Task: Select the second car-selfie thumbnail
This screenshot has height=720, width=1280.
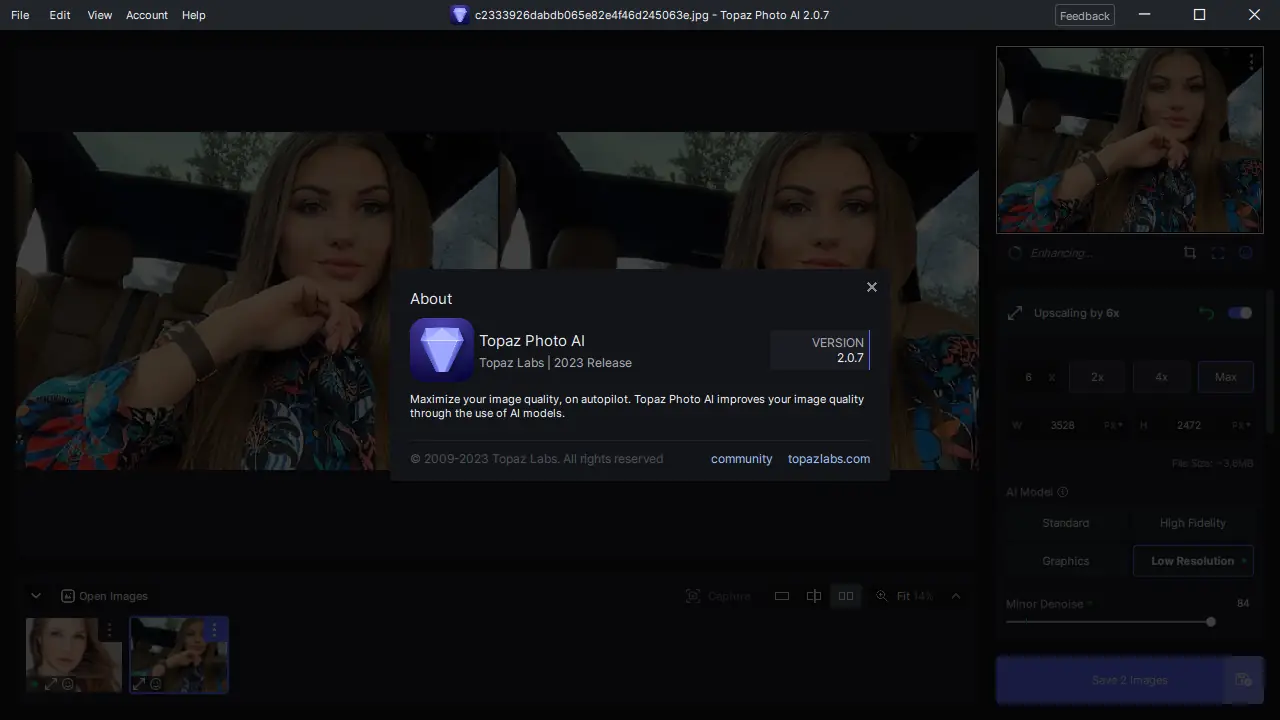Action: [179, 655]
